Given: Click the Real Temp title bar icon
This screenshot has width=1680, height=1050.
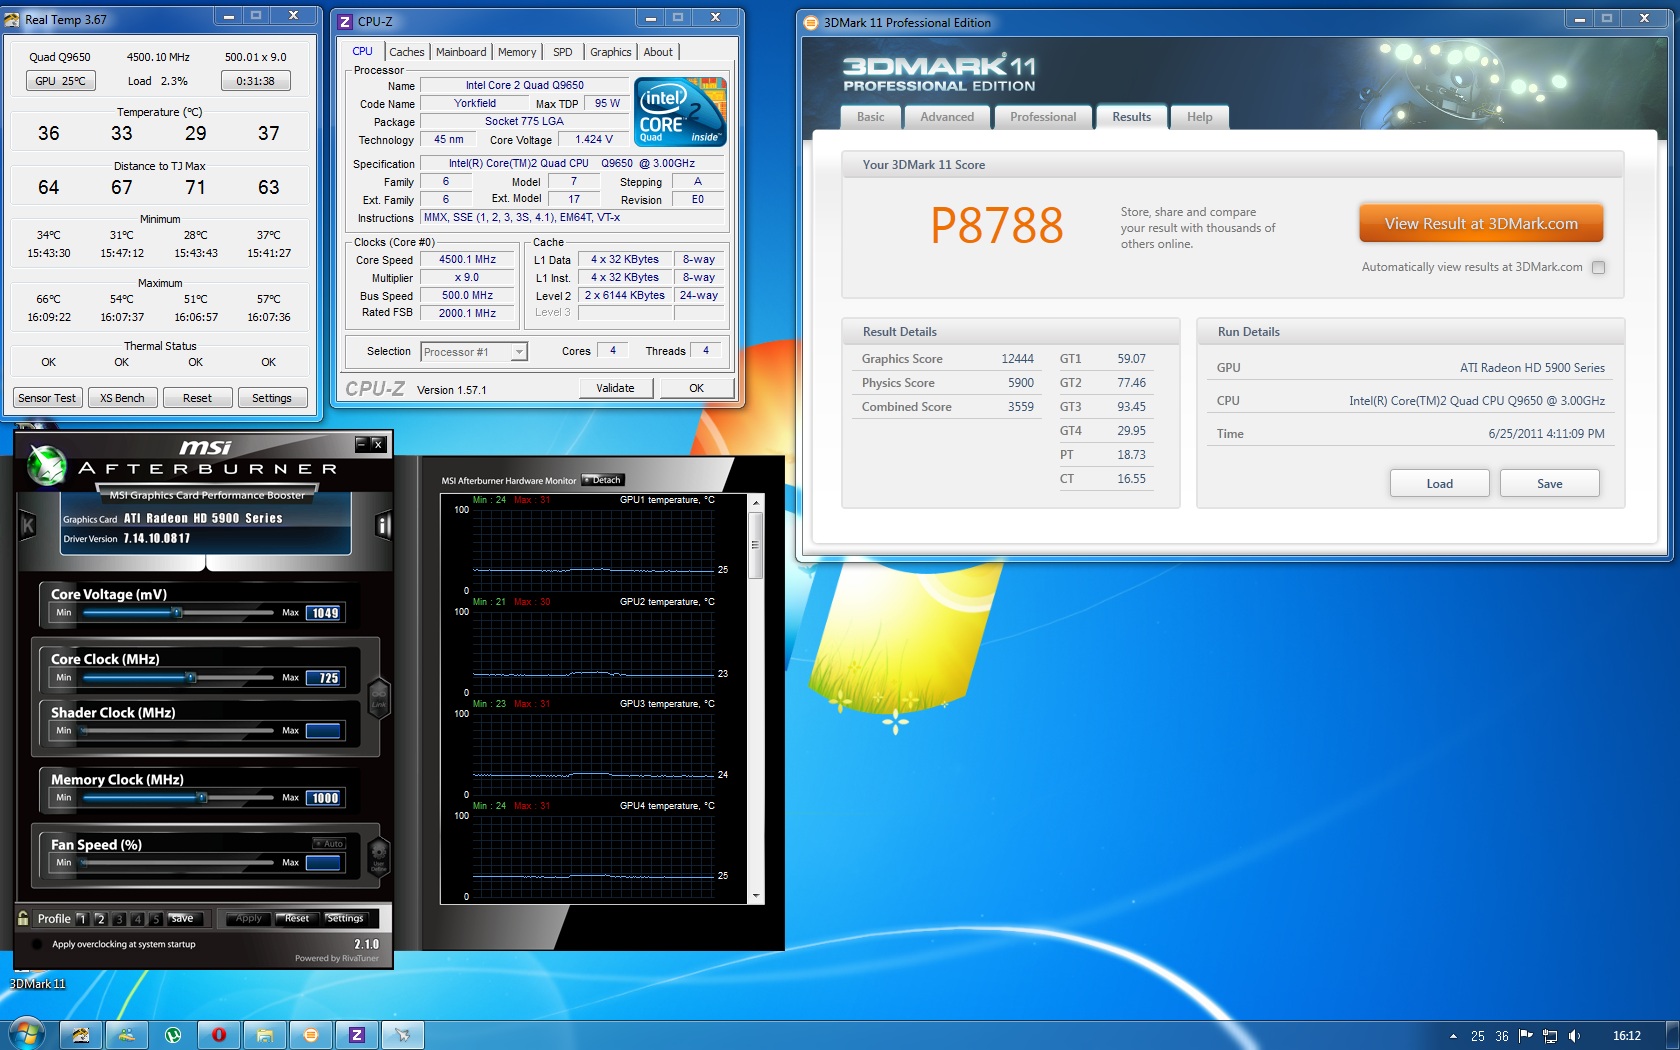Looking at the screenshot, I should tap(12, 19).
